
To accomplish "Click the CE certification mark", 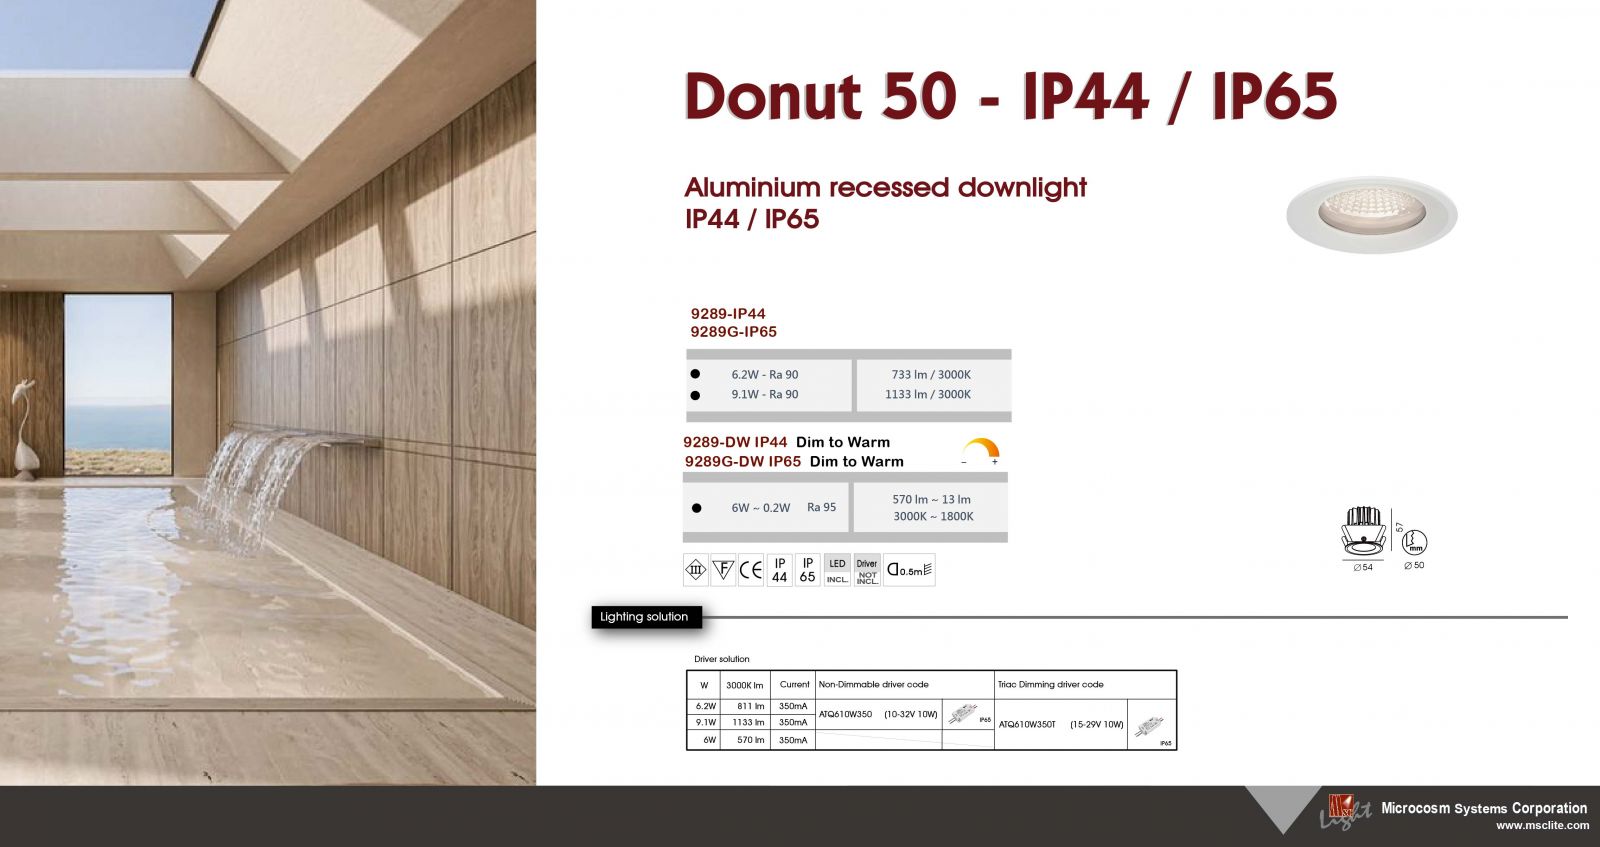I will tap(751, 570).
